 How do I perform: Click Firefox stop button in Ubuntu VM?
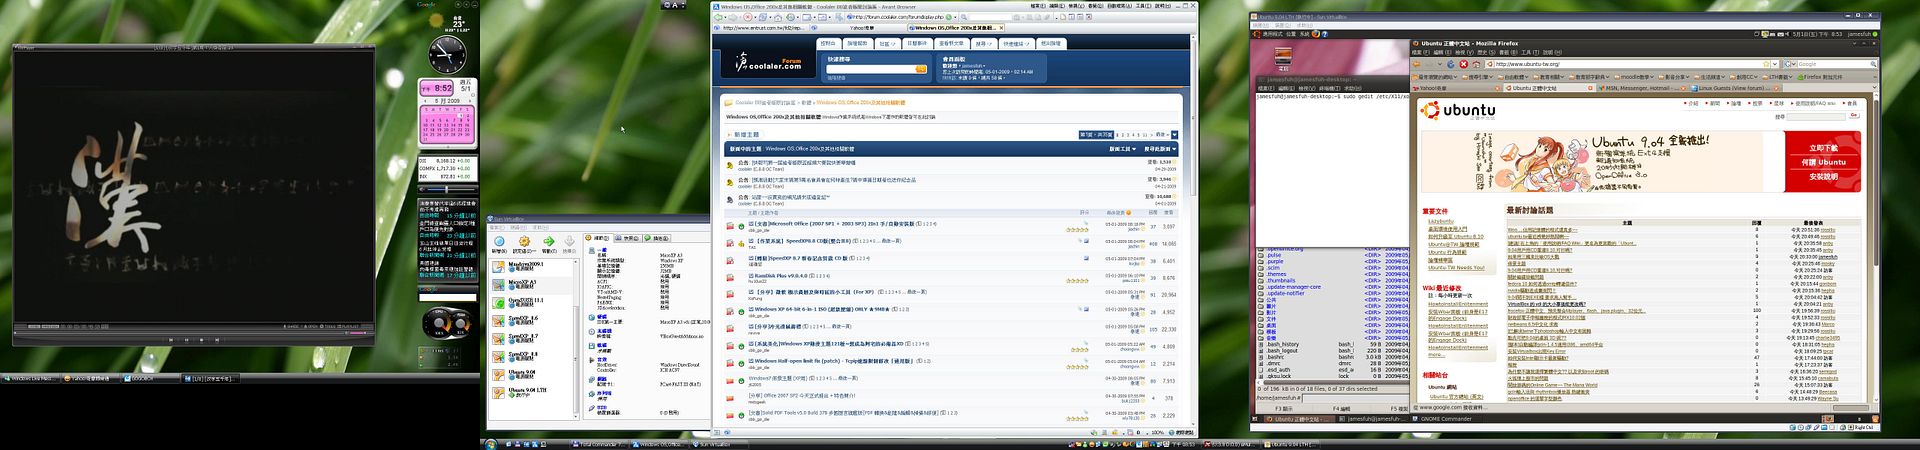[1464, 64]
